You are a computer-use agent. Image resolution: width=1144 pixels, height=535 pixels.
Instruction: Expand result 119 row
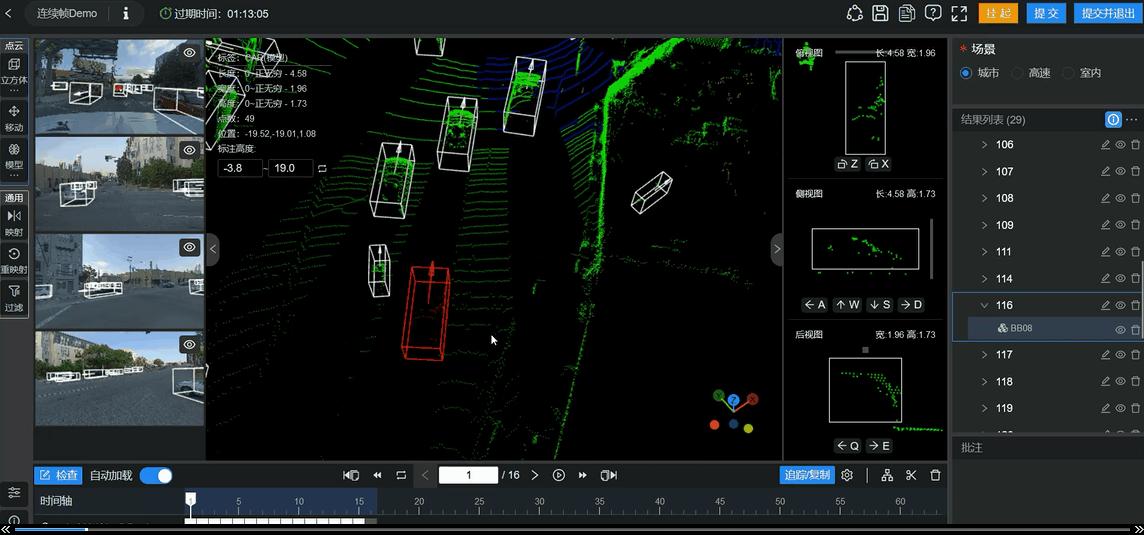(x=984, y=408)
